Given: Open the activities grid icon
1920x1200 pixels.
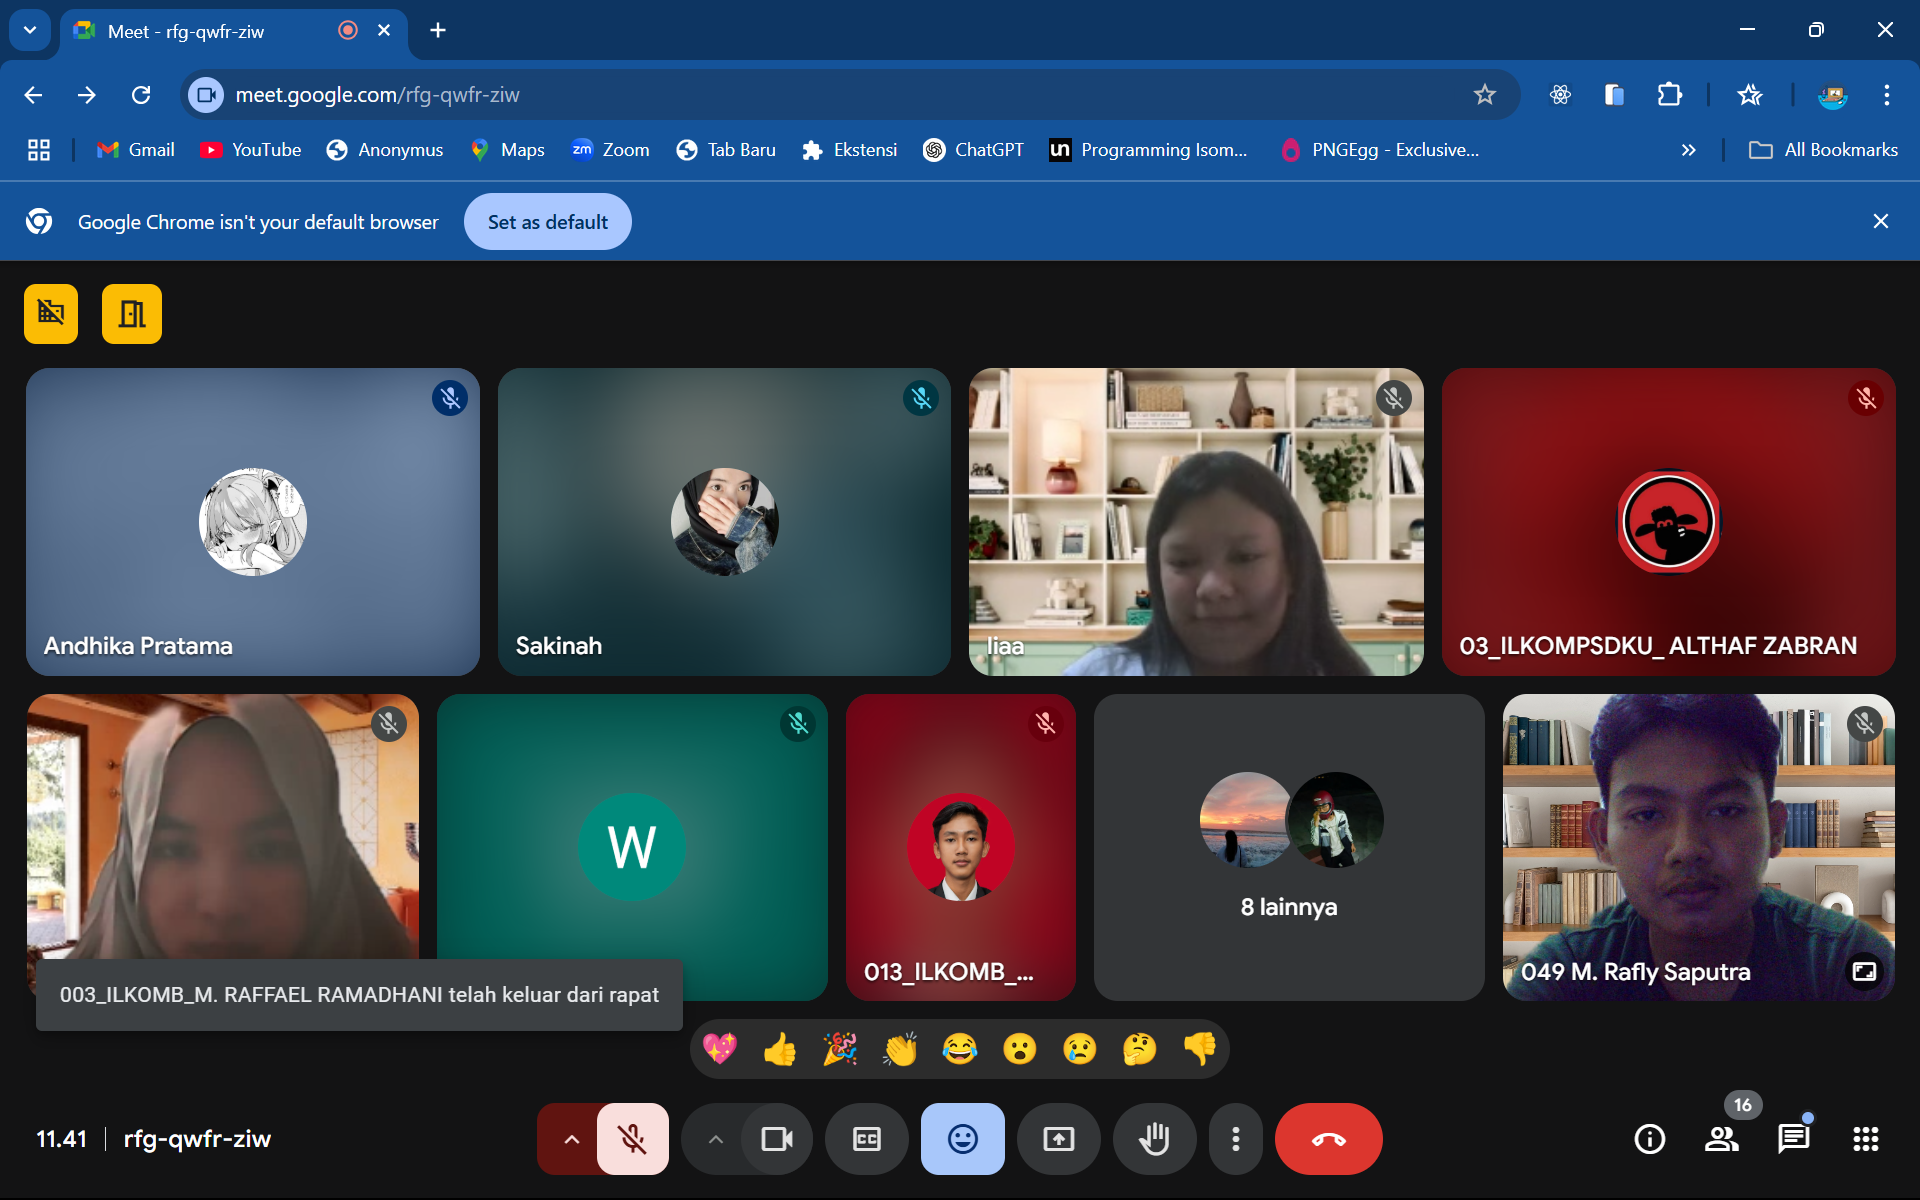Looking at the screenshot, I should click(1865, 1139).
